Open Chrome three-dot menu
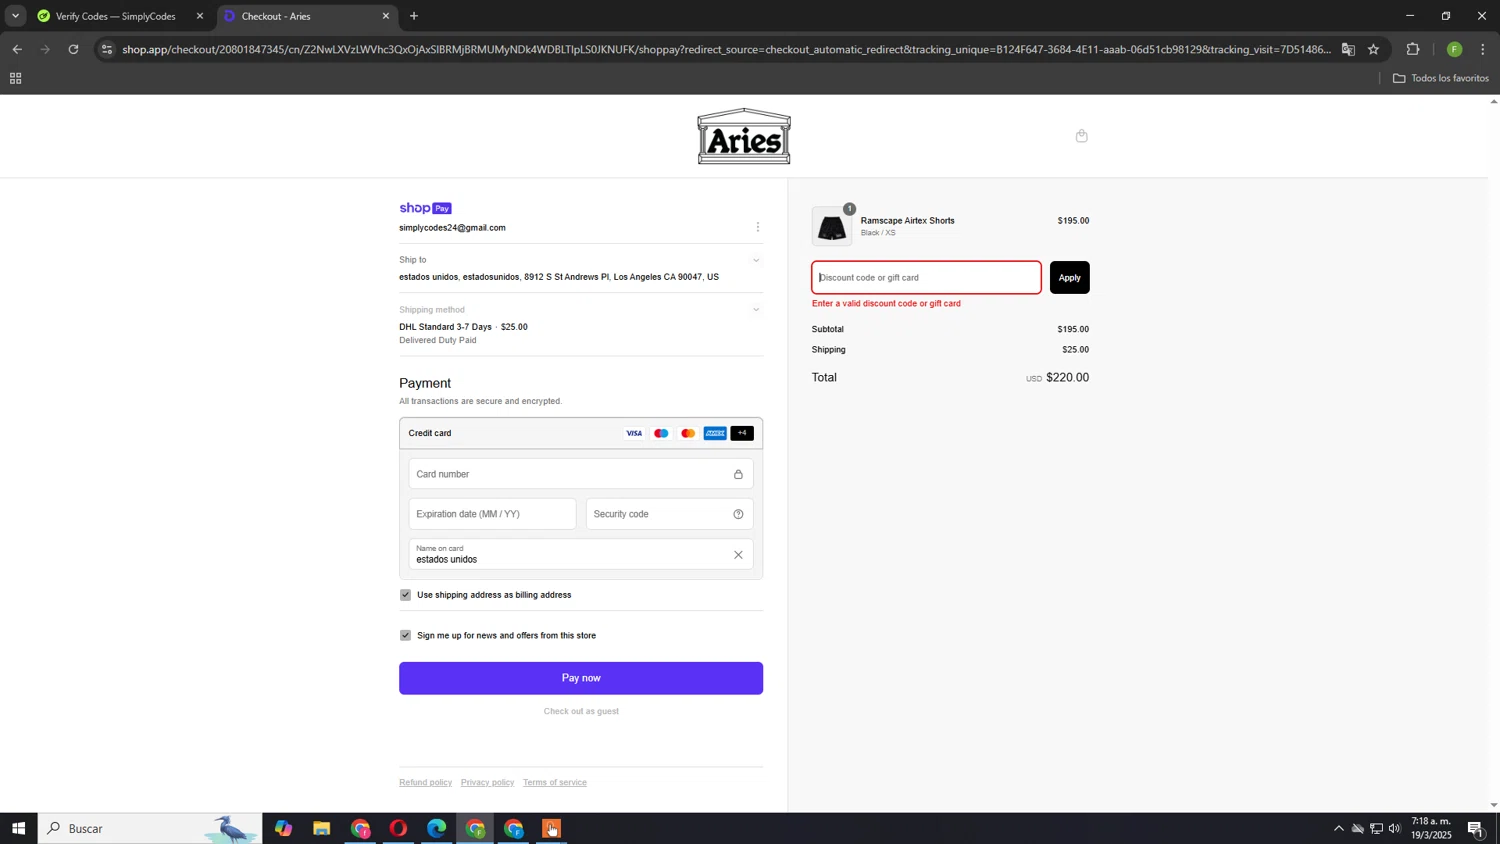Screen dimensions: 1500x844 pyautogui.click(x=1483, y=49)
